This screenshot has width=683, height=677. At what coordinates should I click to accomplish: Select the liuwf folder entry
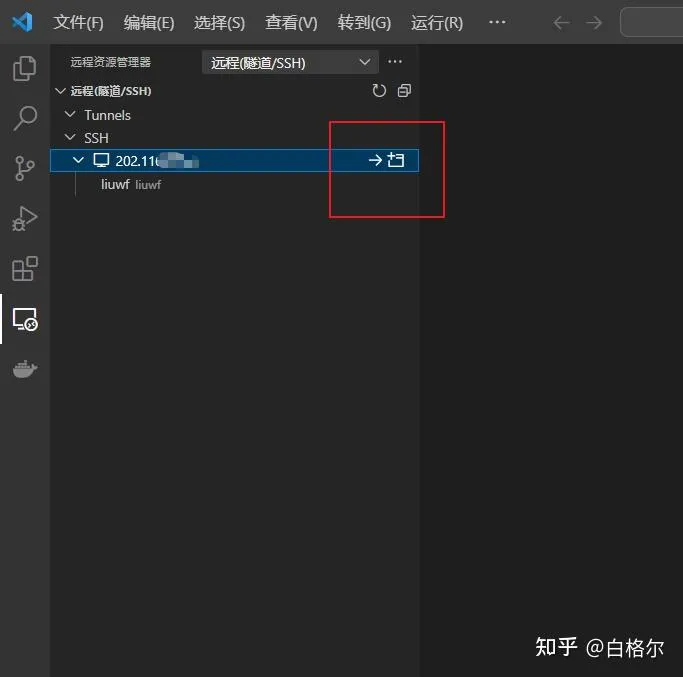coord(116,184)
